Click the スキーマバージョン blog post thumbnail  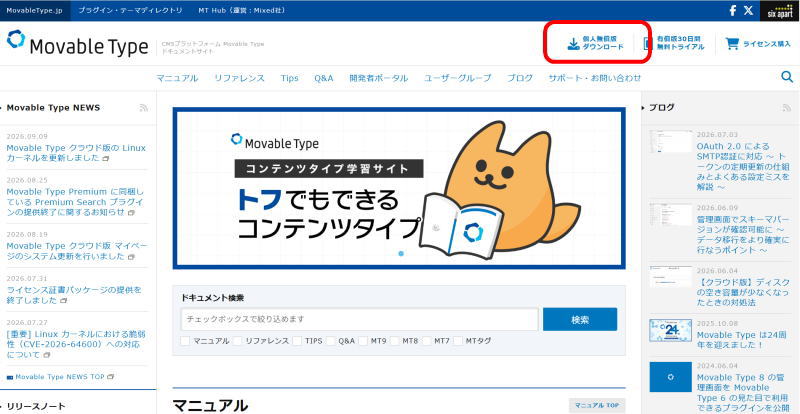click(x=670, y=214)
